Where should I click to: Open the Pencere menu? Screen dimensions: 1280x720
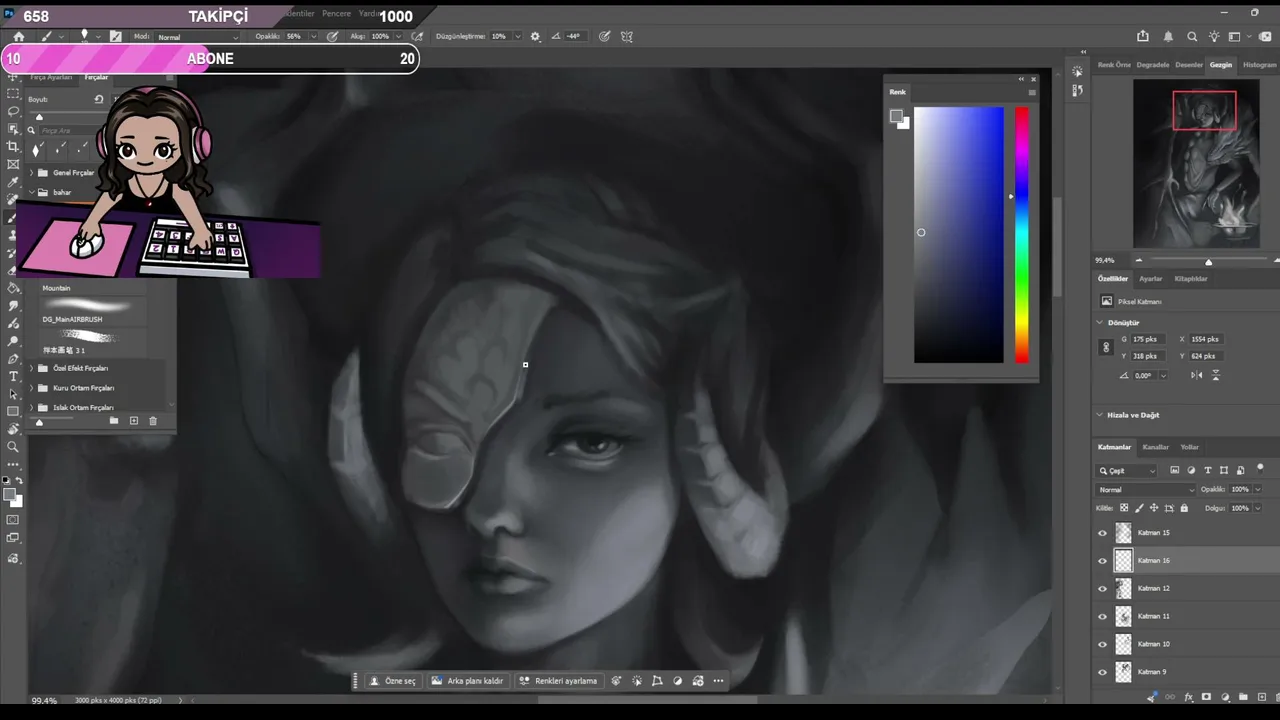click(336, 14)
